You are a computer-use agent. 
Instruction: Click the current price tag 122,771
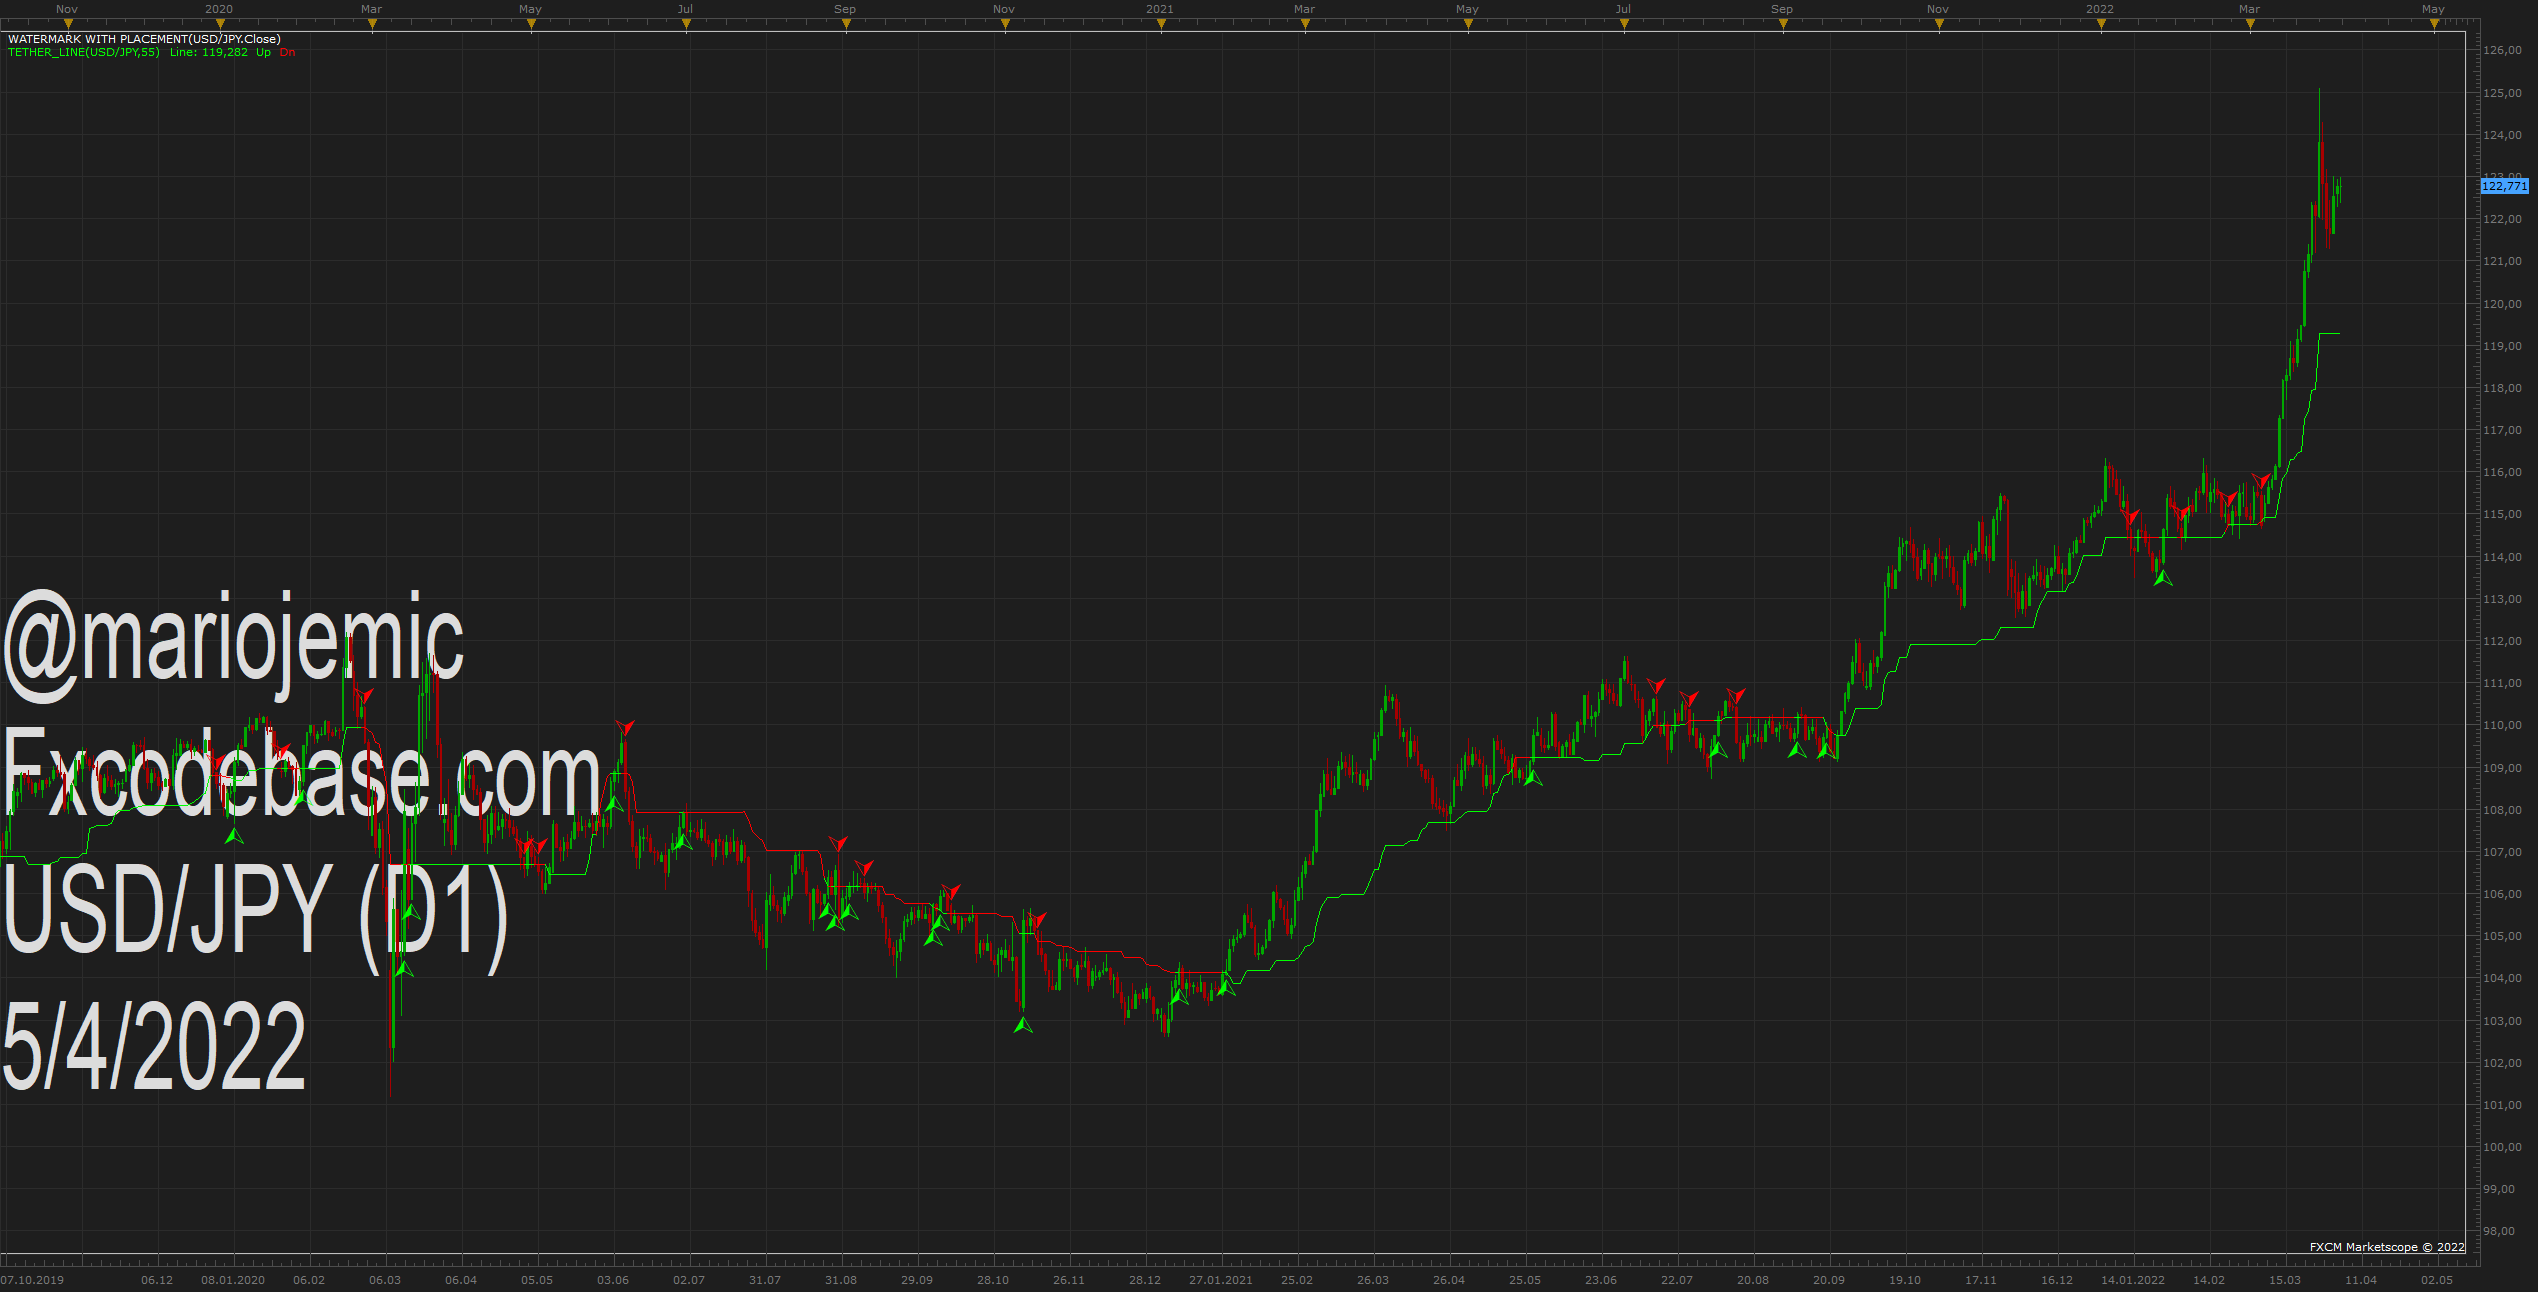(x=2505, y=186)
